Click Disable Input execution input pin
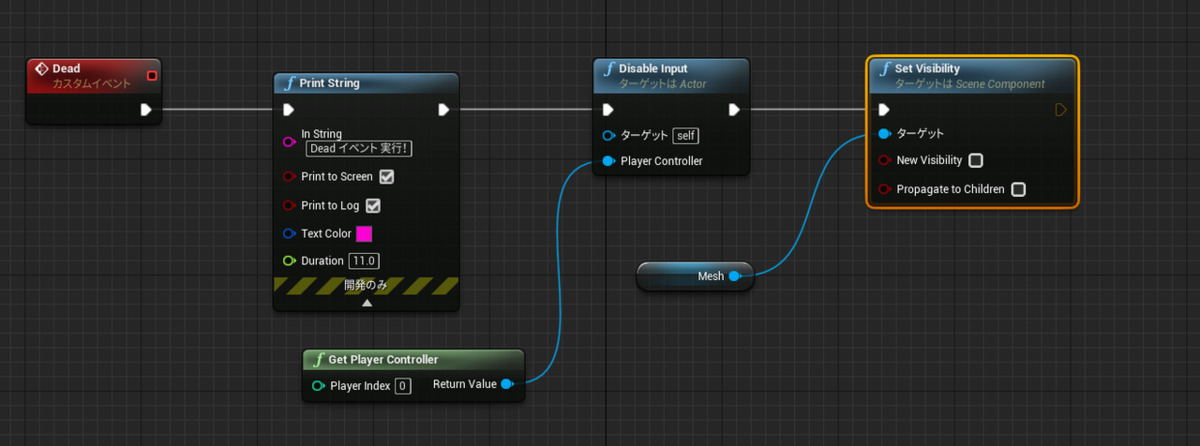Viewport: 1200px width, 446px height. tap(608, 110)
